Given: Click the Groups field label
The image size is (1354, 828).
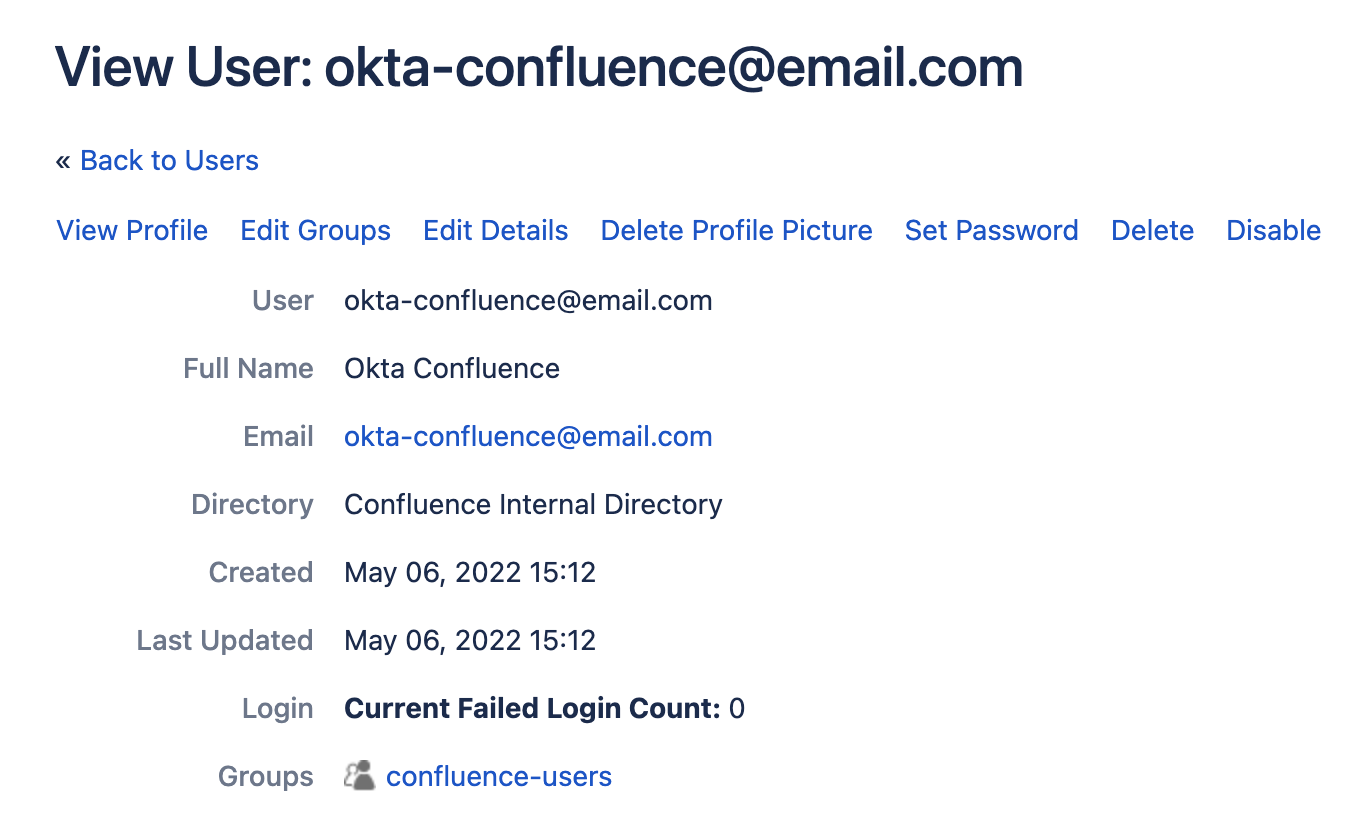Looking at the screenshot, I should (x=265, y=777).
